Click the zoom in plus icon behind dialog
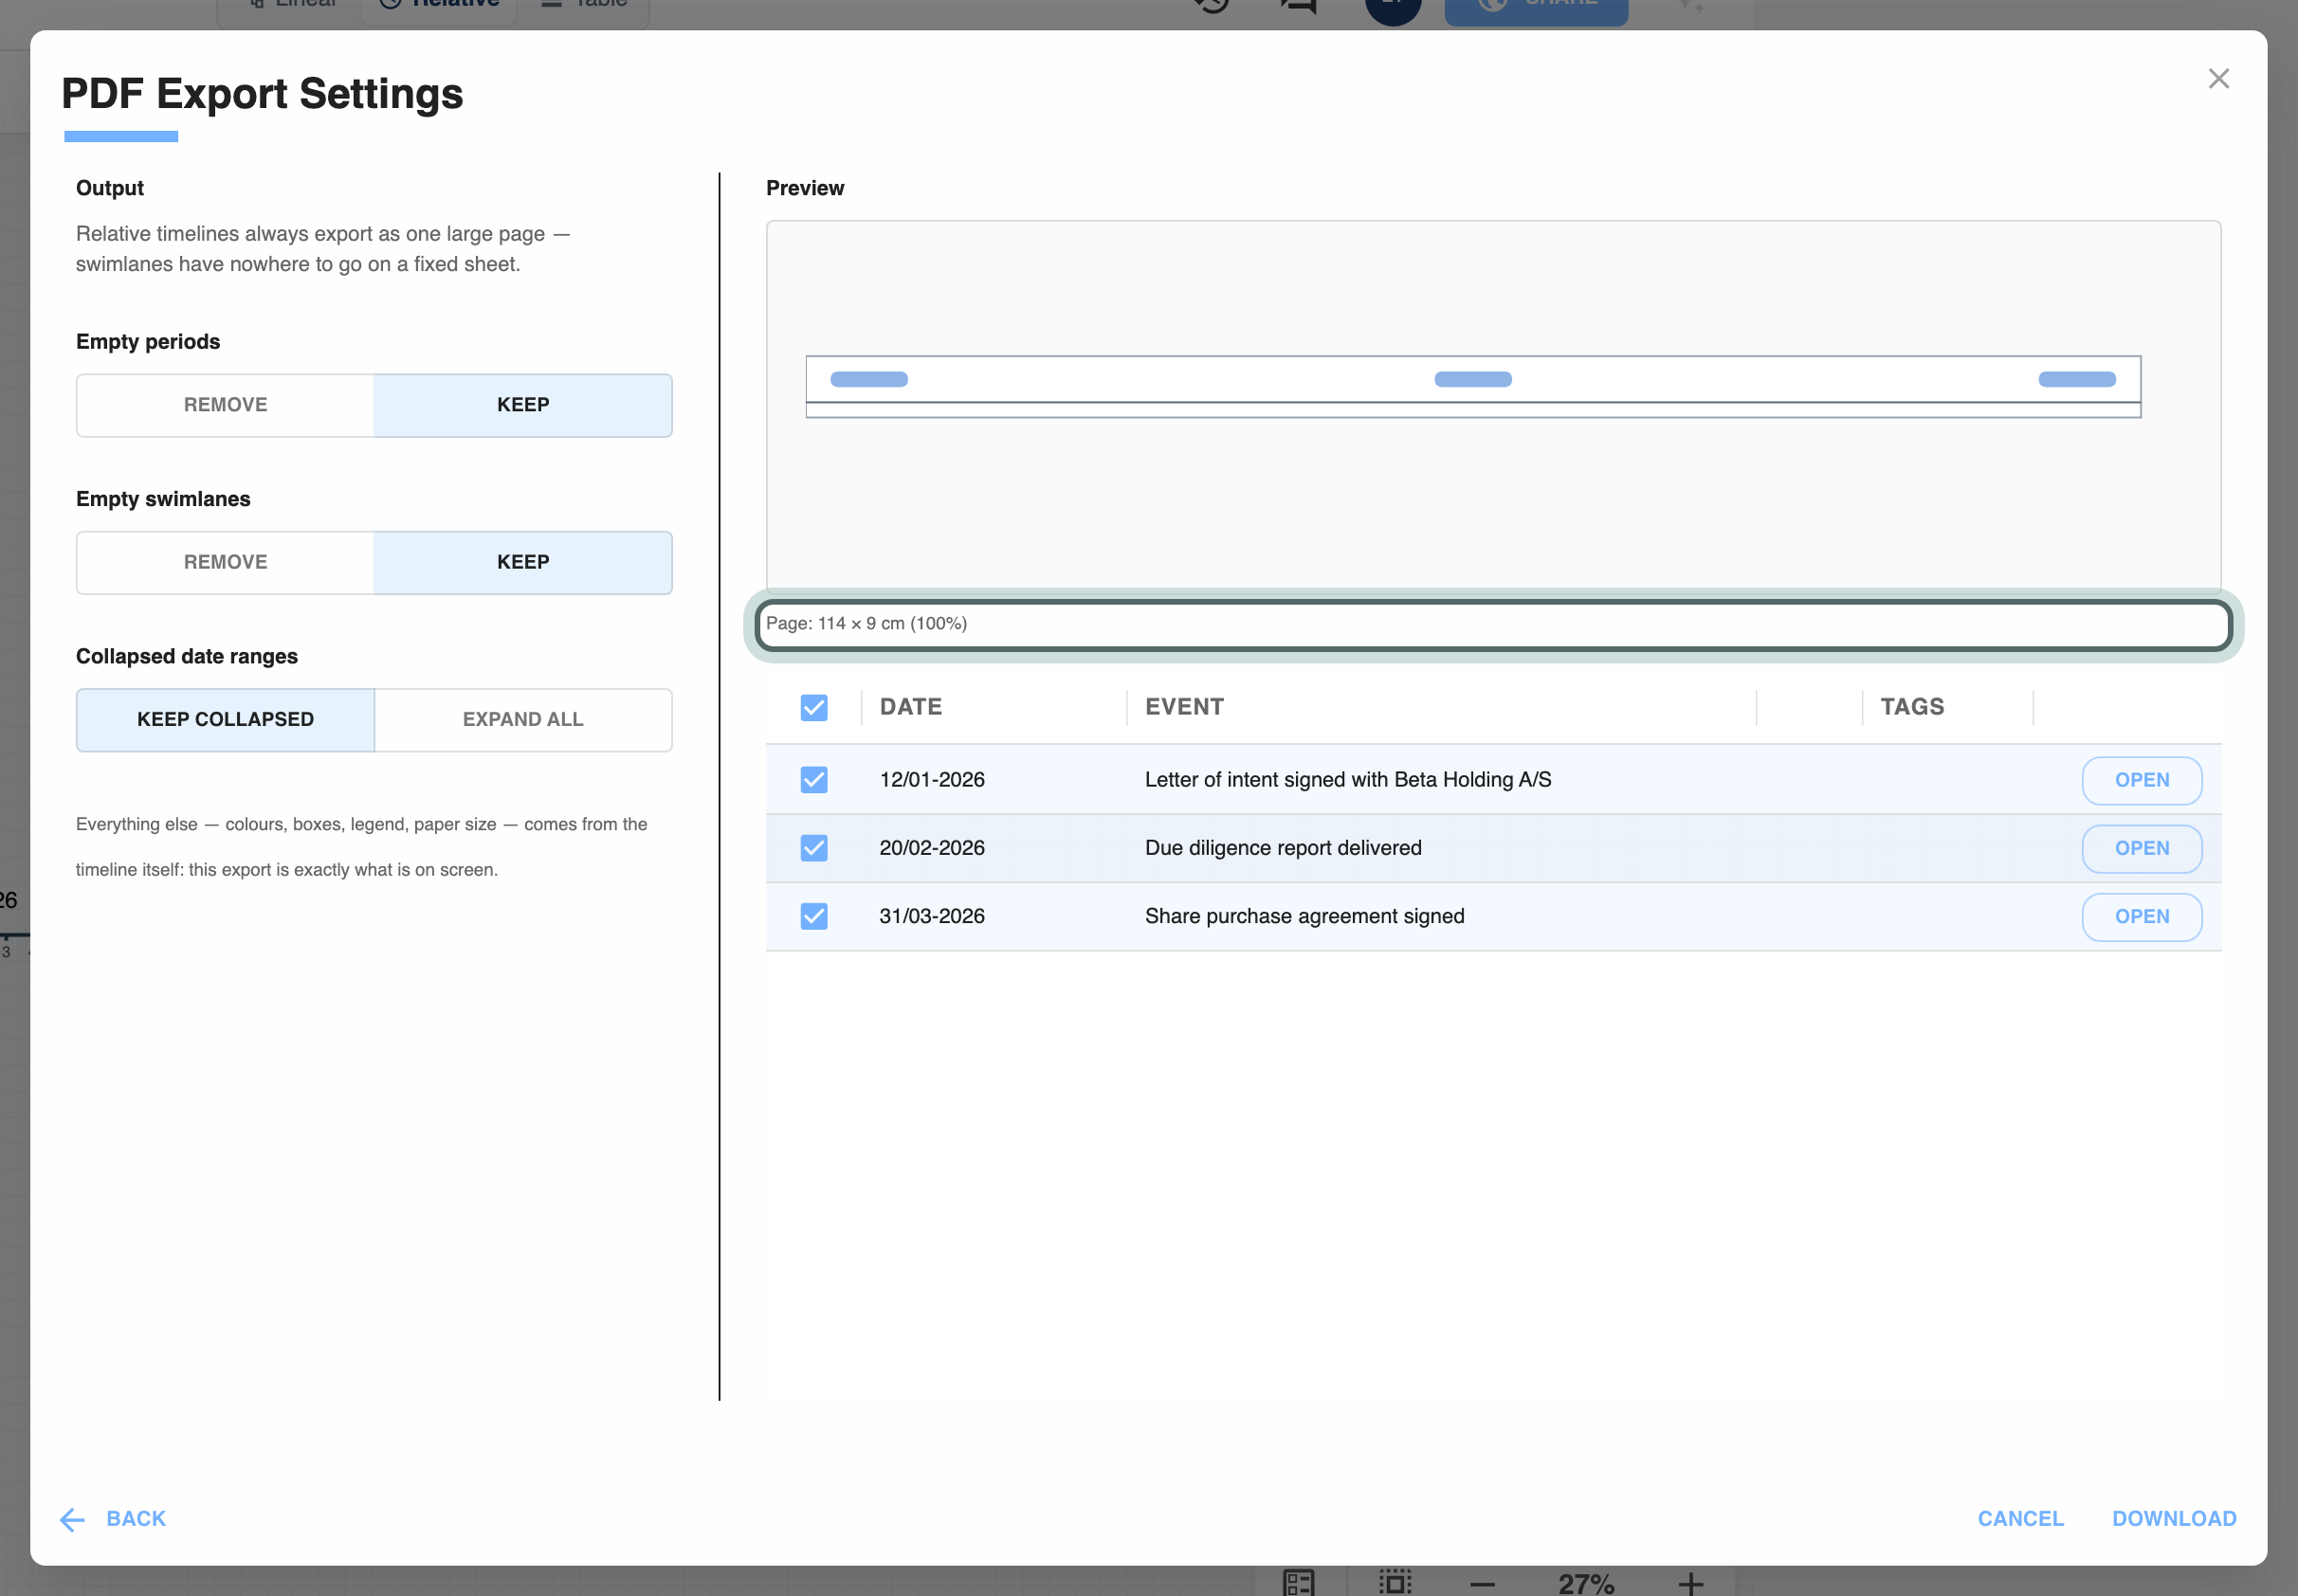 (1690, 1584)
